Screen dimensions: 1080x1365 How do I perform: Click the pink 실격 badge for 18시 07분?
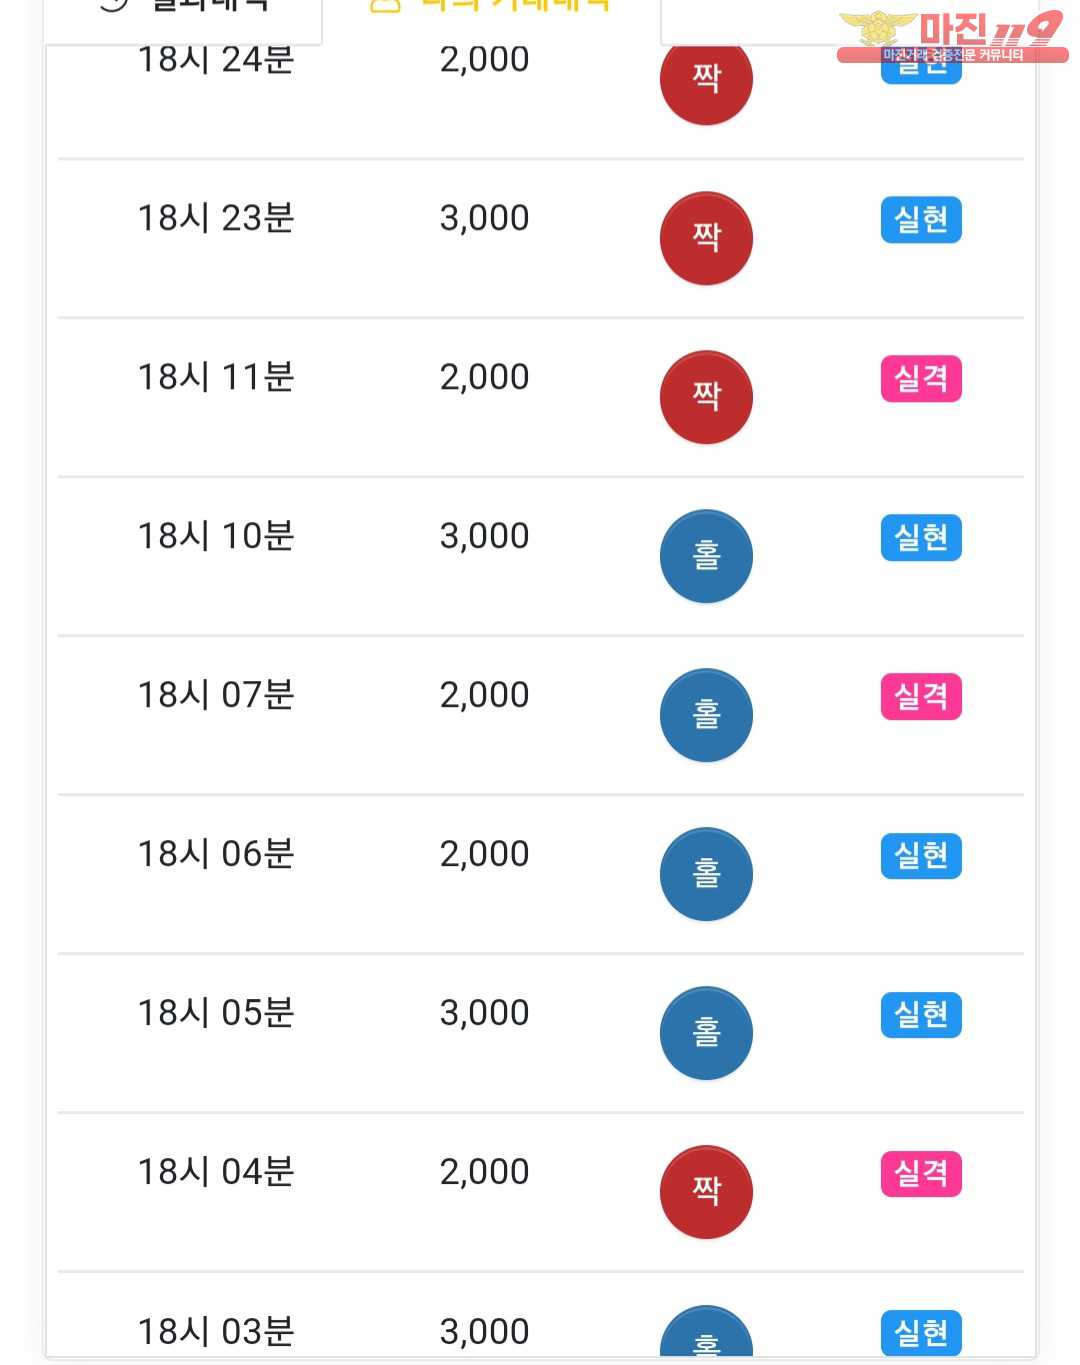coord(921,697)
